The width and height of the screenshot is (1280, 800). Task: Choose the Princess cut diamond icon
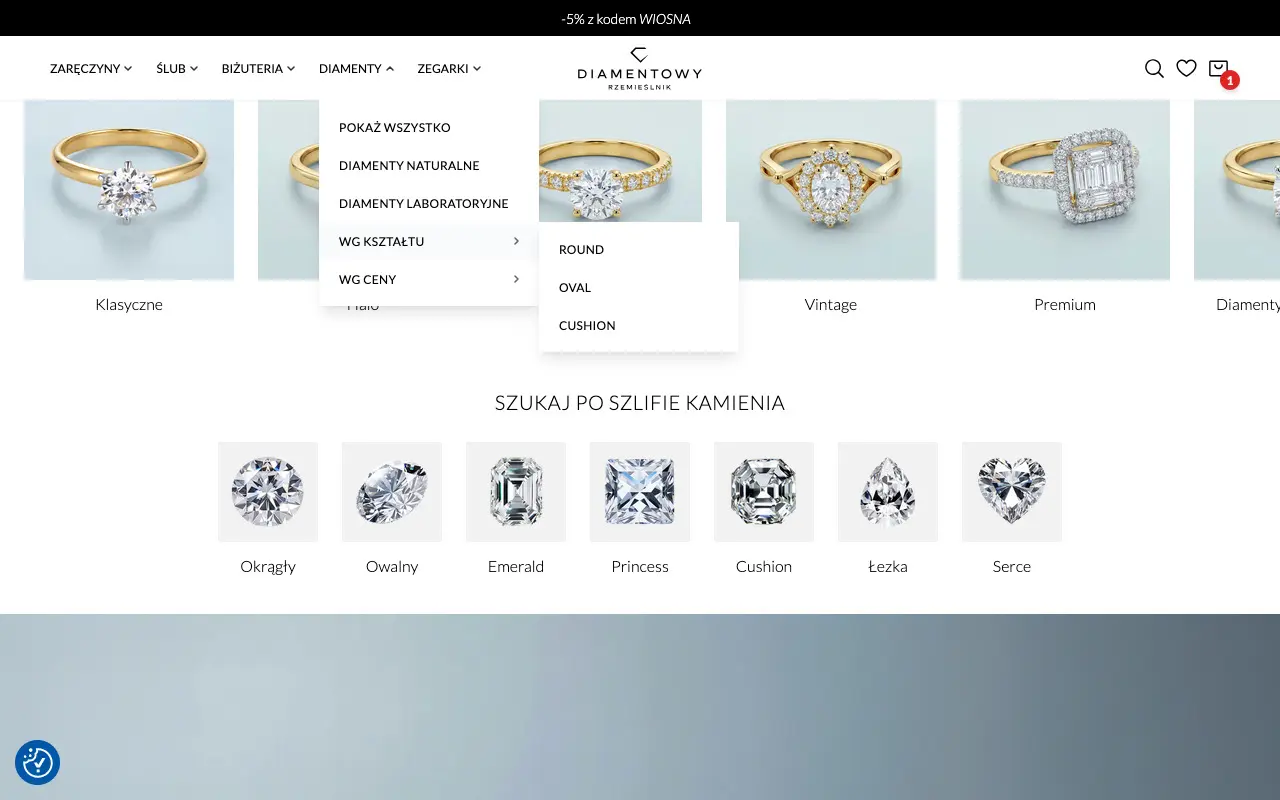click(640, 492)
